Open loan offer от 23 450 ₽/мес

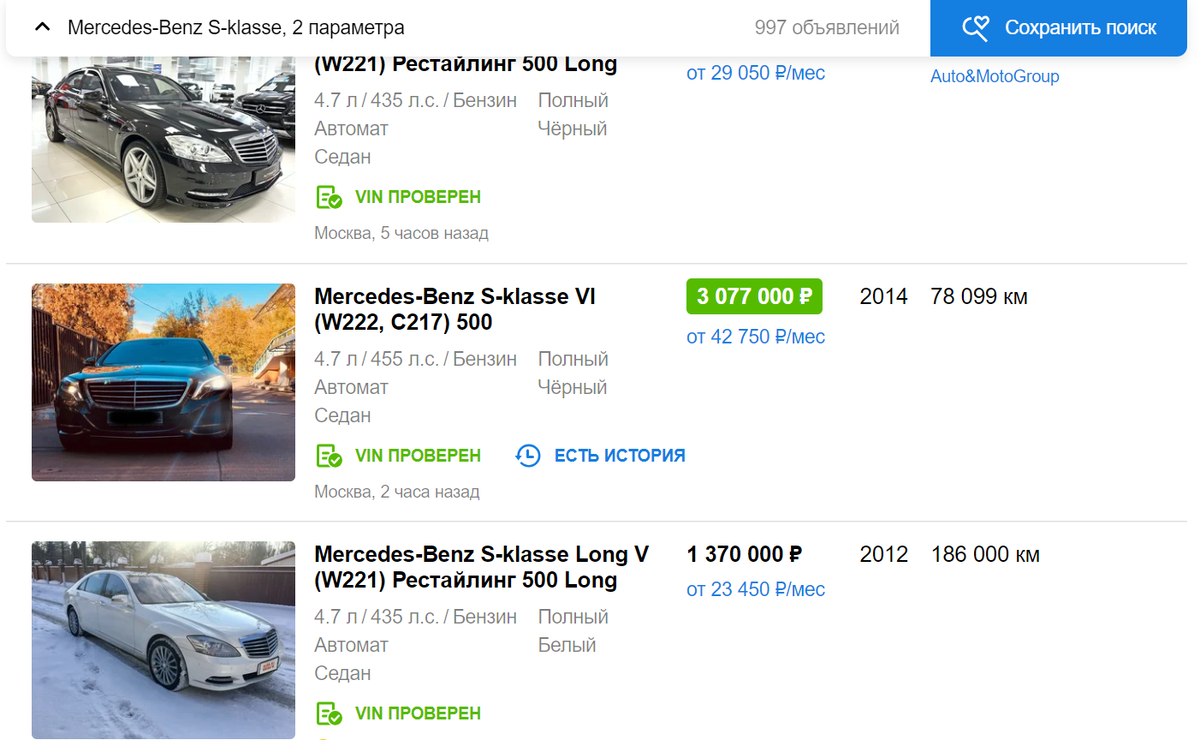(755, 590)
